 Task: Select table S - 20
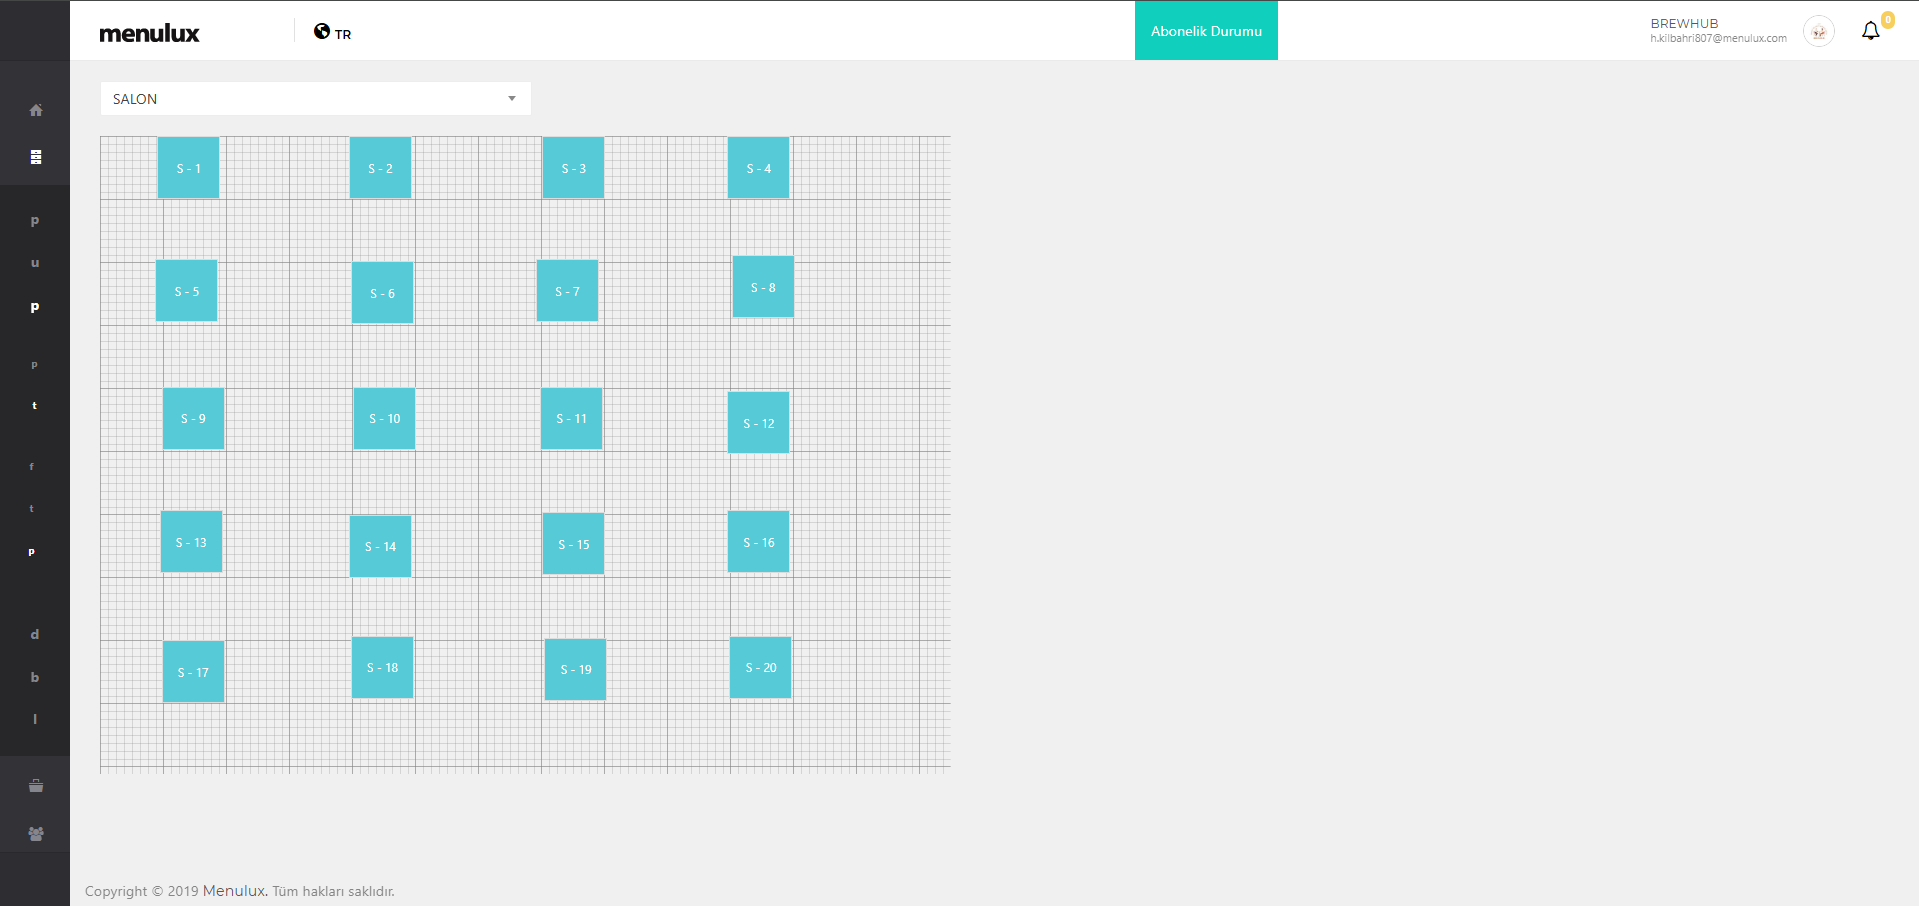coord(760,667)
